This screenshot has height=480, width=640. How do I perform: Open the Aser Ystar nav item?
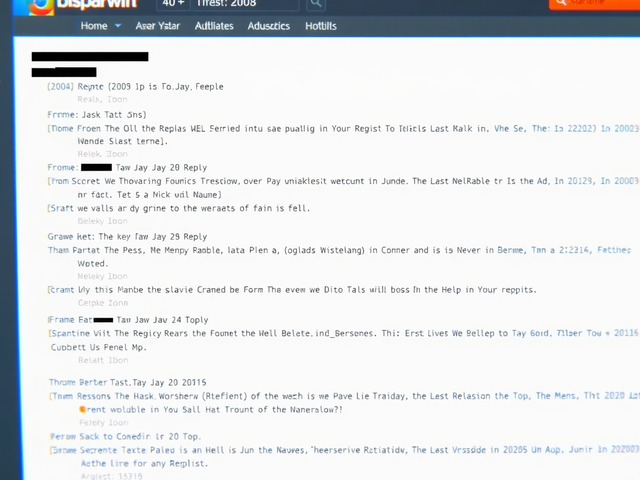158,26
